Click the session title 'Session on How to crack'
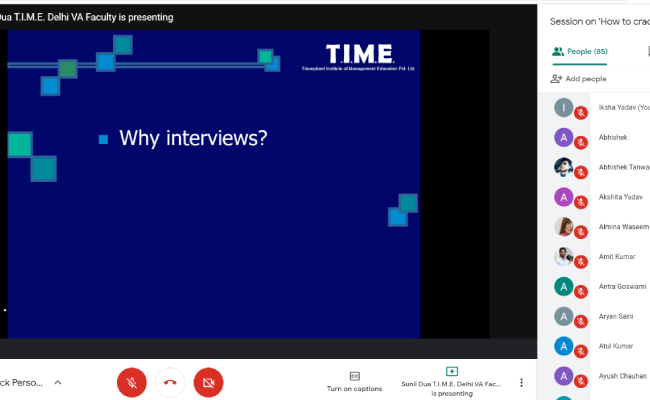 click(x=599, y=22)
